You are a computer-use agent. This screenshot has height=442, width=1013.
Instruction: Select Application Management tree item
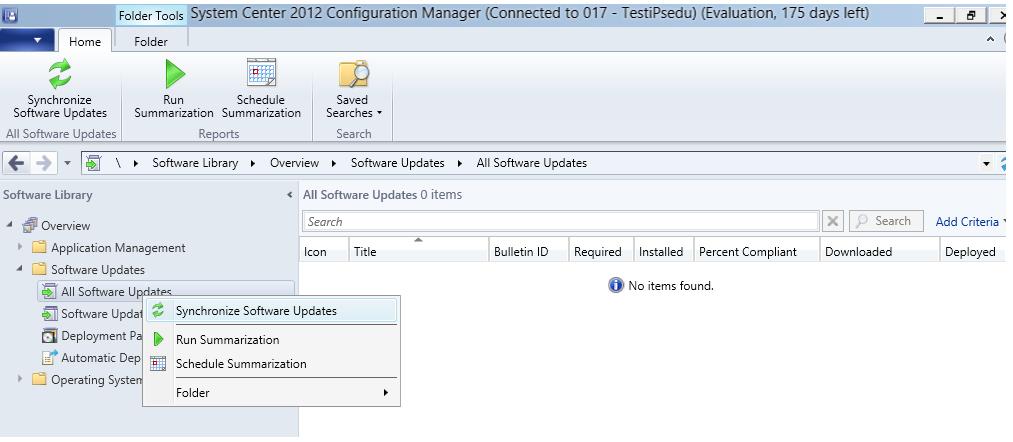(118, 247)
